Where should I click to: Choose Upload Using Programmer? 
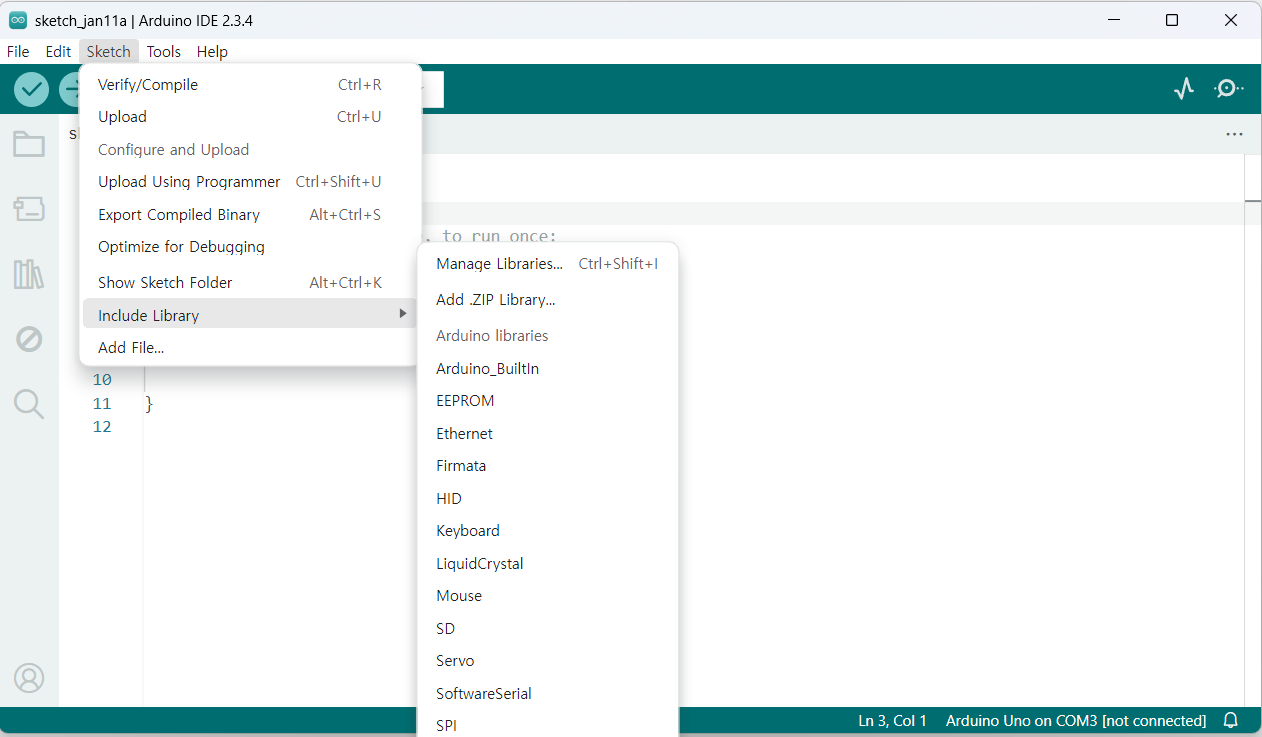coord(249,182)
